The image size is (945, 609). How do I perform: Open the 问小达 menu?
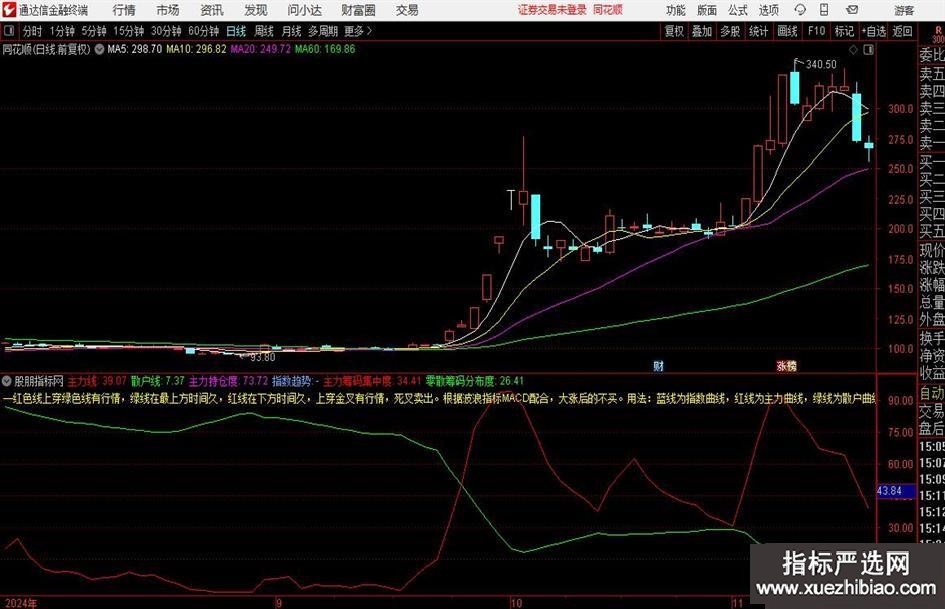[x=304, y=10]
